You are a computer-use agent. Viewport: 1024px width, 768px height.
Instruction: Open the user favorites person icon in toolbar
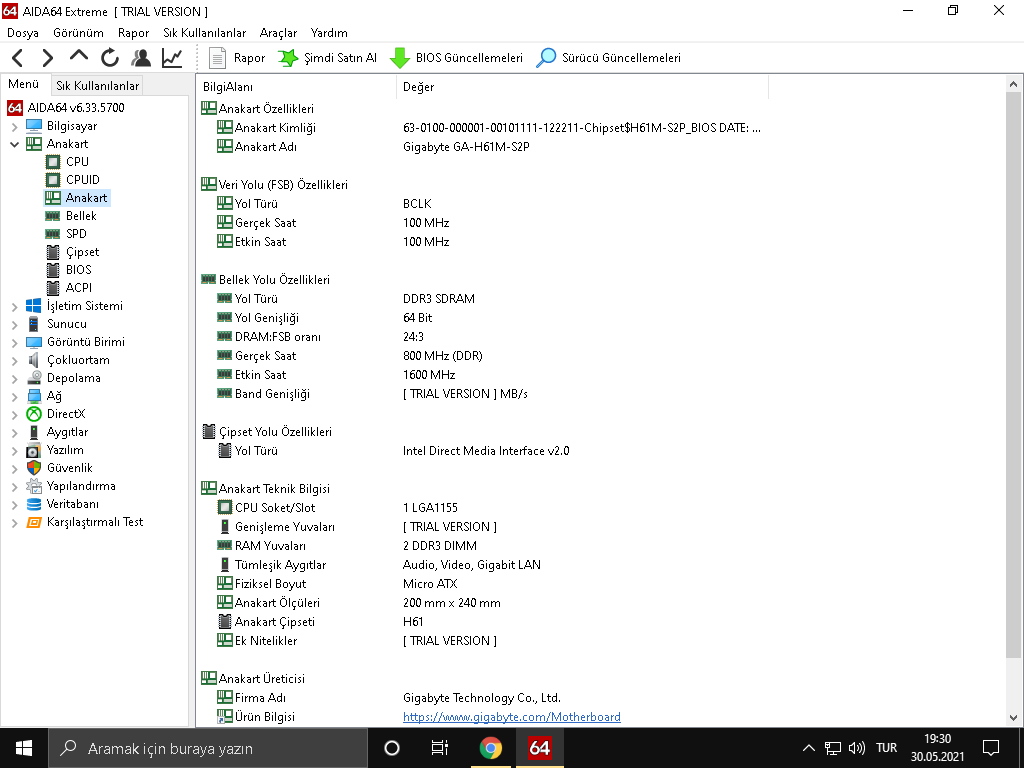[x=140, y=58]
